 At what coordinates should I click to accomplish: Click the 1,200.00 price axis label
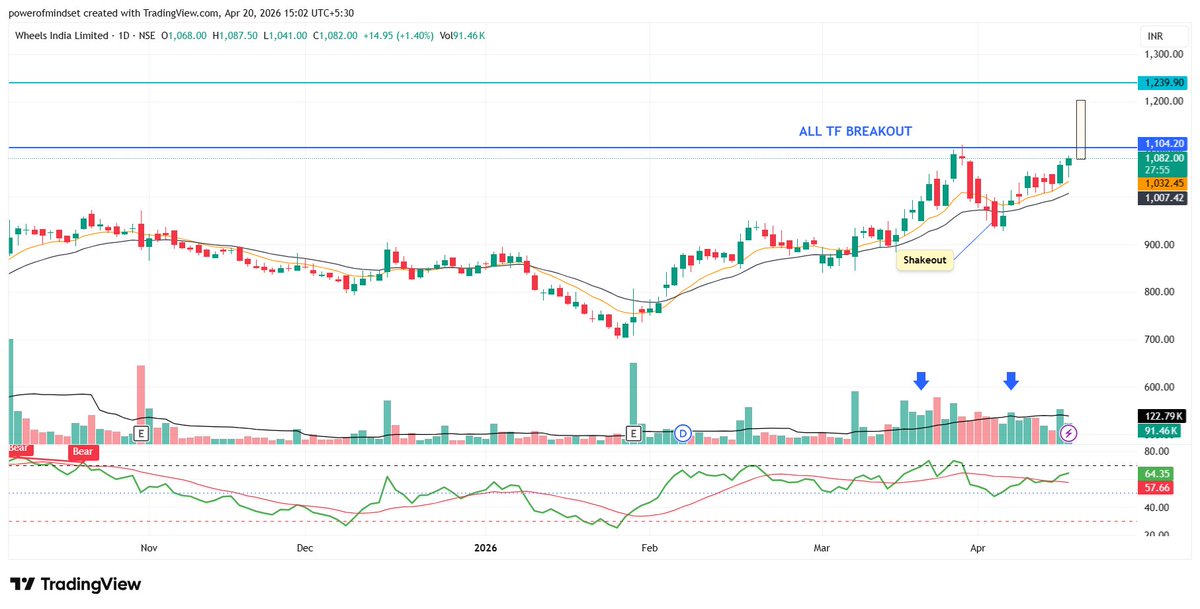click(x=1163, y=102)
